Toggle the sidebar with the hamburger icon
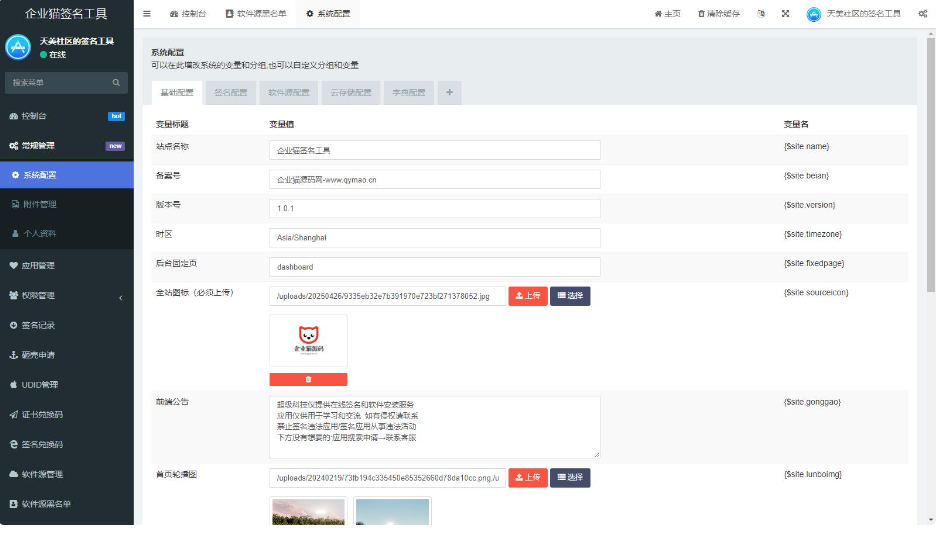 [147, 13]
